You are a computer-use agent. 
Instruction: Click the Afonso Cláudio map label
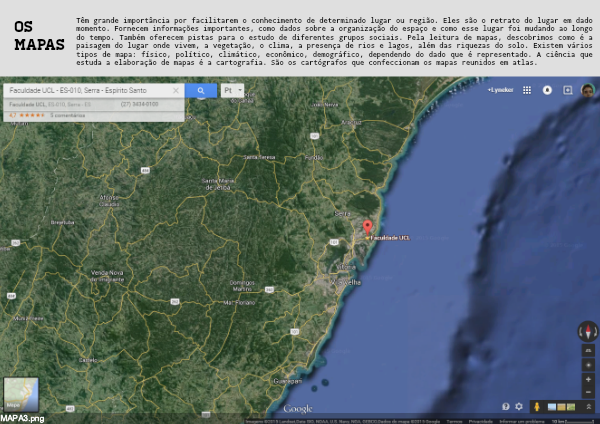click(109, 201)
